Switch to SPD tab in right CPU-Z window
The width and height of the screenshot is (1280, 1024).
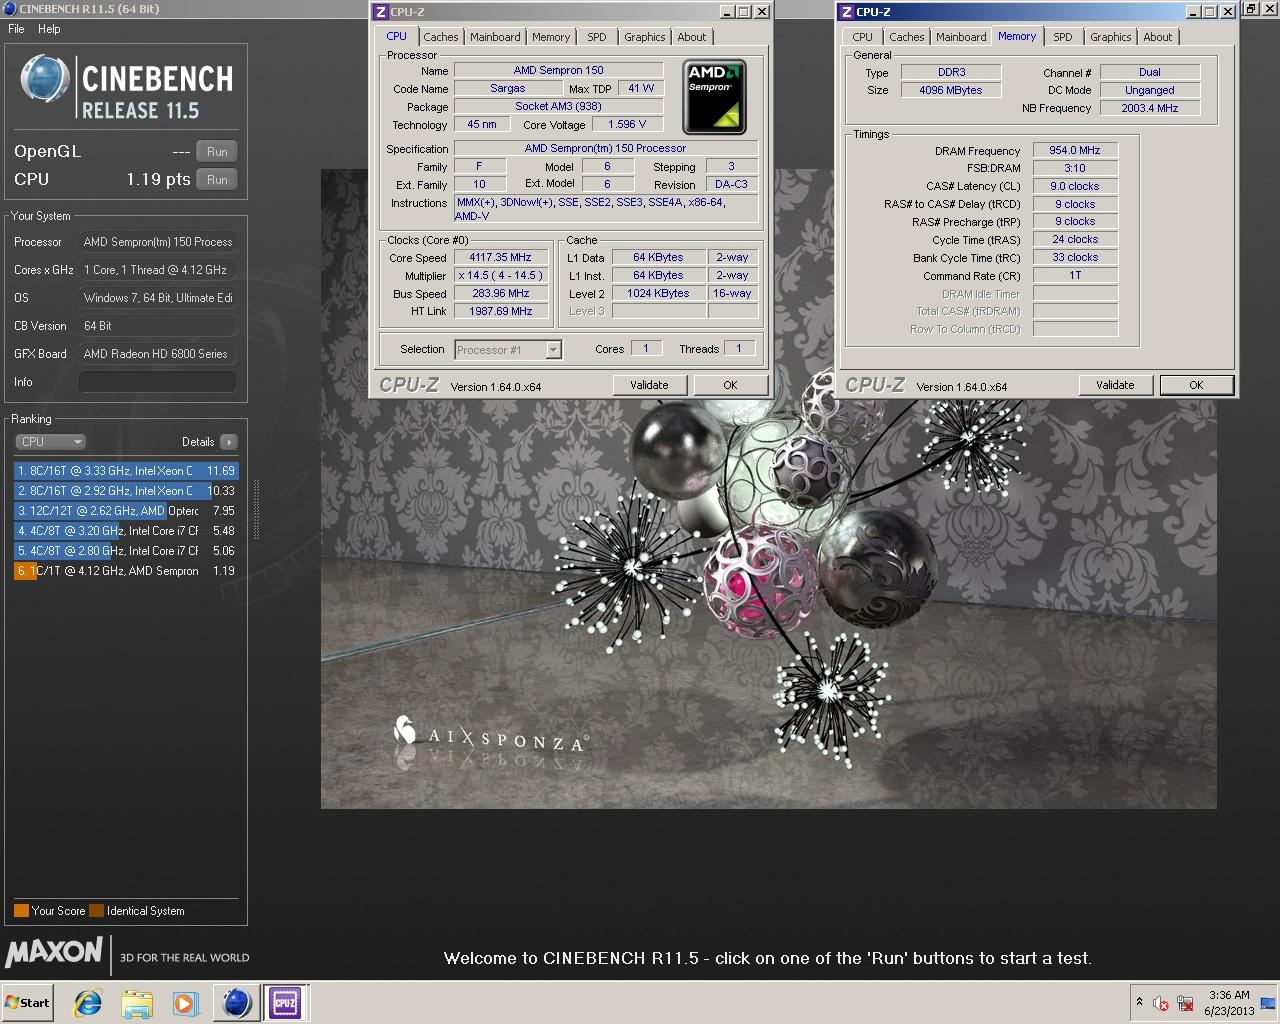(1063, 37)
